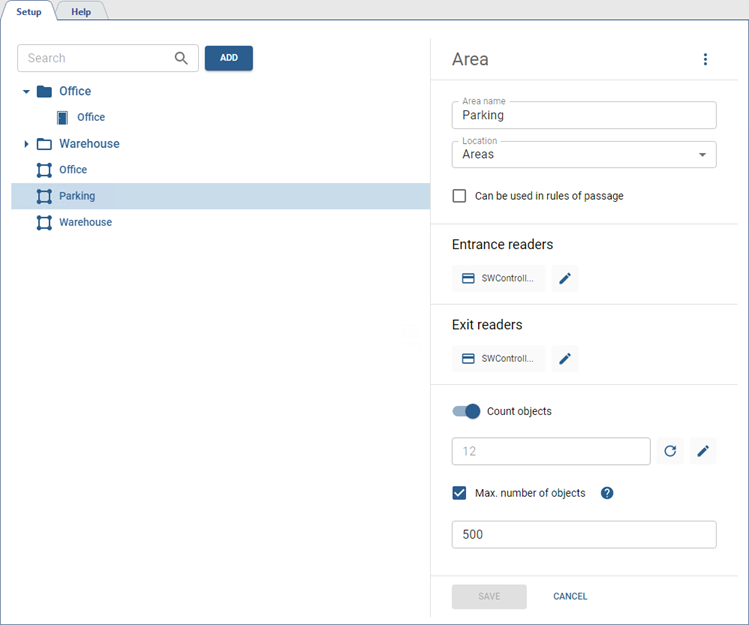Viewport: 749px width, 625px height.
Task: Switch to the Help tab
Action: pyautogui.click(x=81, y=12)
